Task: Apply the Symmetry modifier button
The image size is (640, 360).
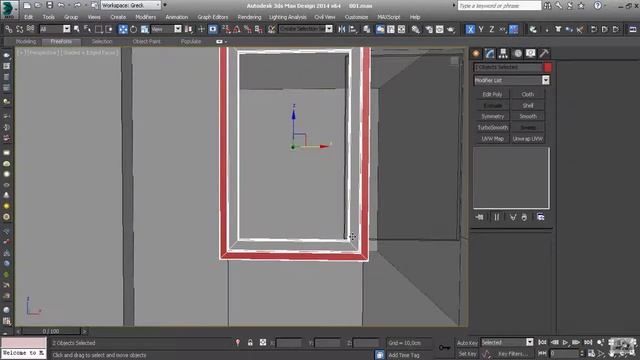Action: click(492, 117)
